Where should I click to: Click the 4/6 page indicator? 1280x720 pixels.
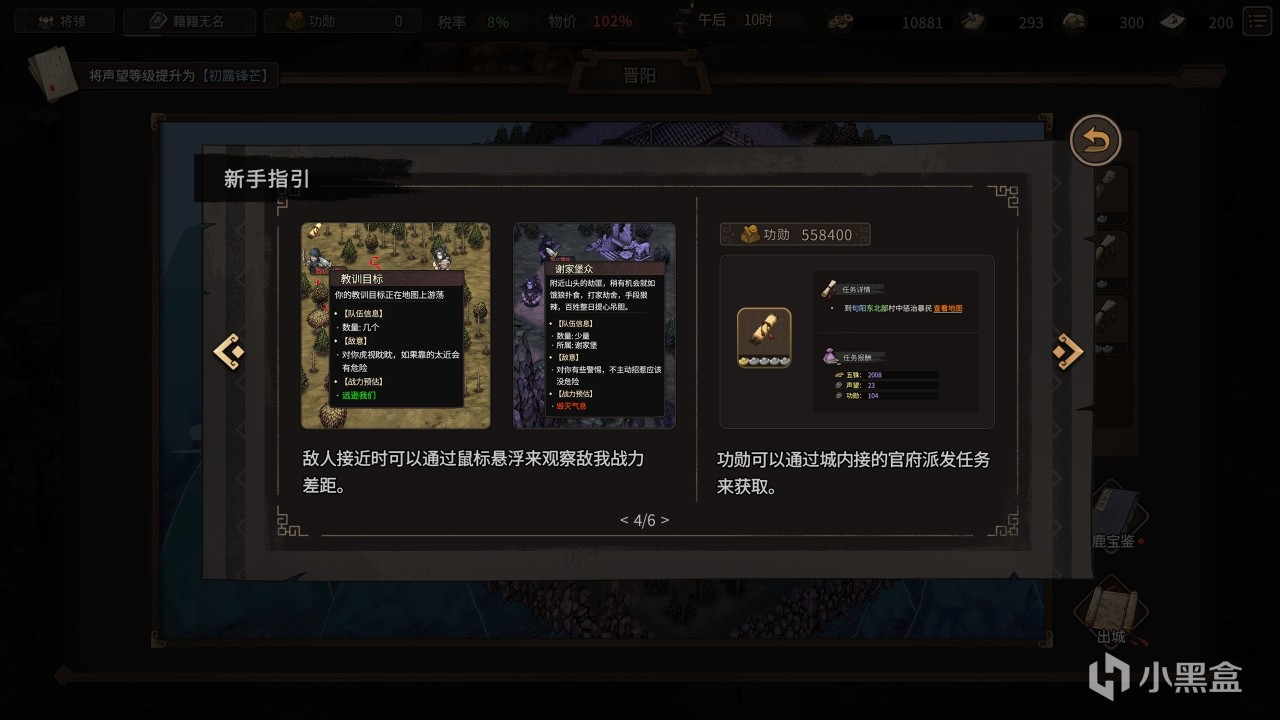[644, 520]
